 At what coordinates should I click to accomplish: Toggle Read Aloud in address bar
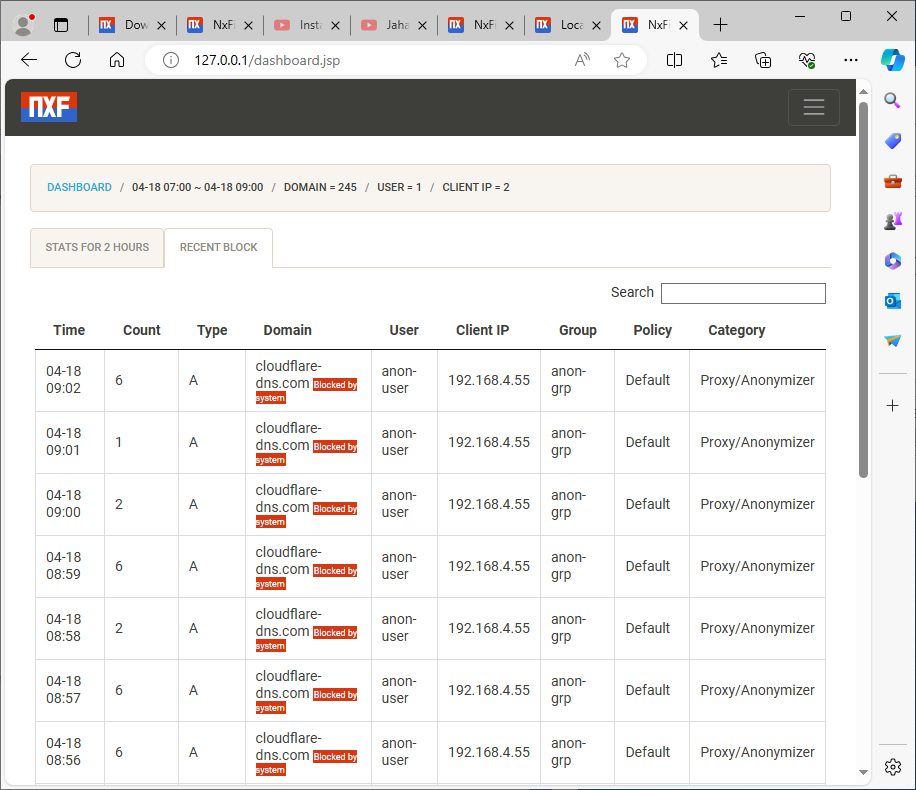[582, 60]
